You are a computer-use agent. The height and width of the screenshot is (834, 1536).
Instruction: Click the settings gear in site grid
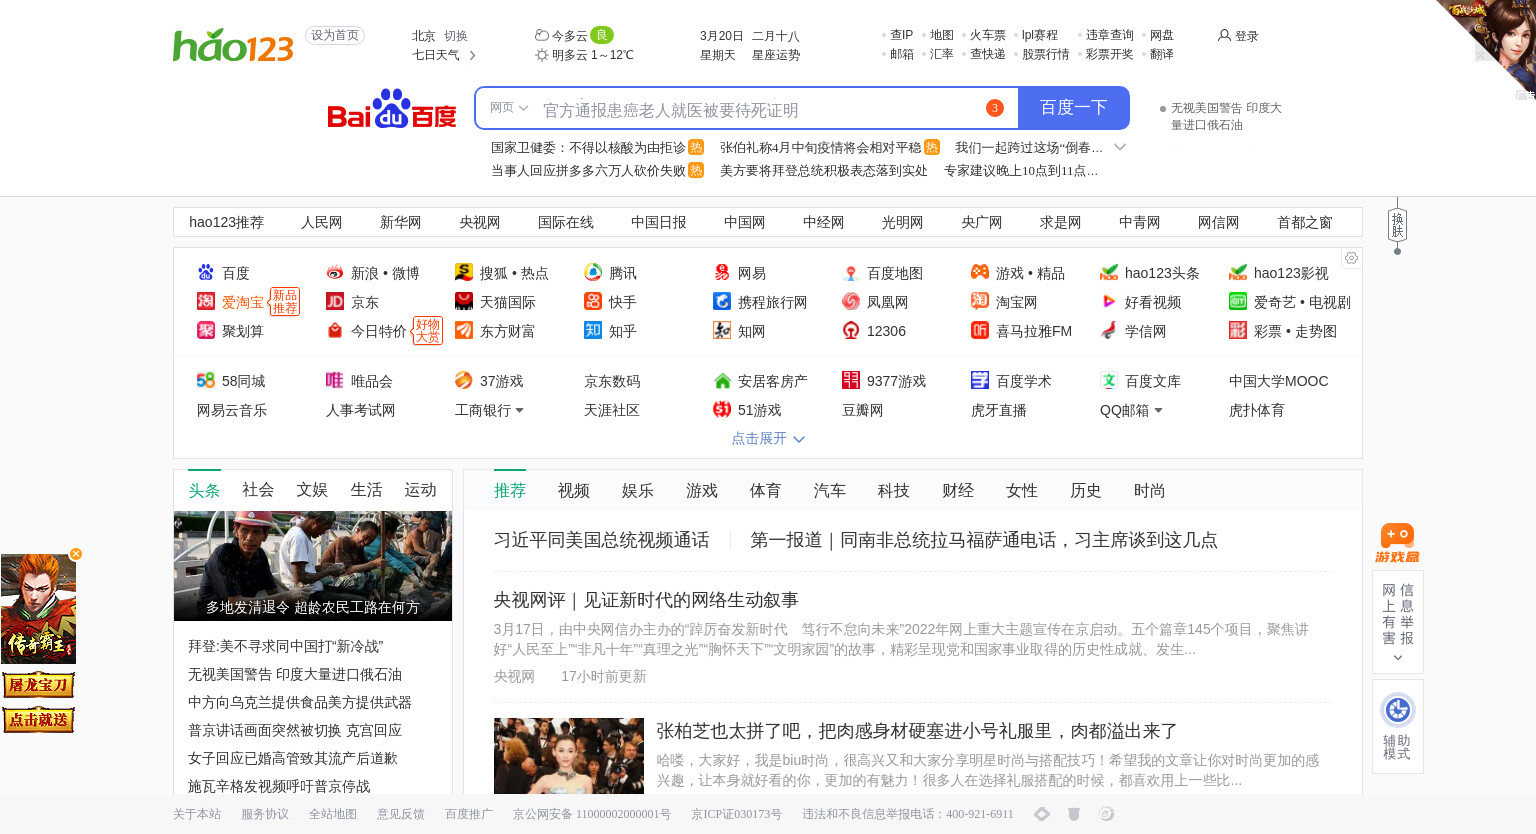[1351, 258]
